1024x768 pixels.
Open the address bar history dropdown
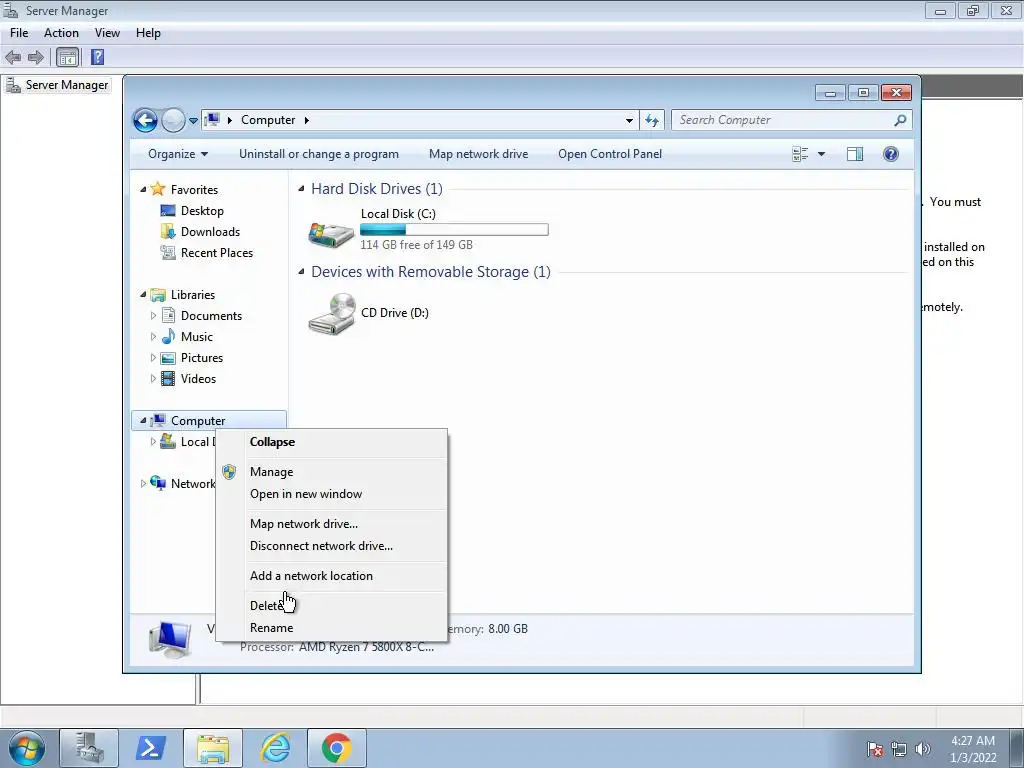(x=629, y=120)
